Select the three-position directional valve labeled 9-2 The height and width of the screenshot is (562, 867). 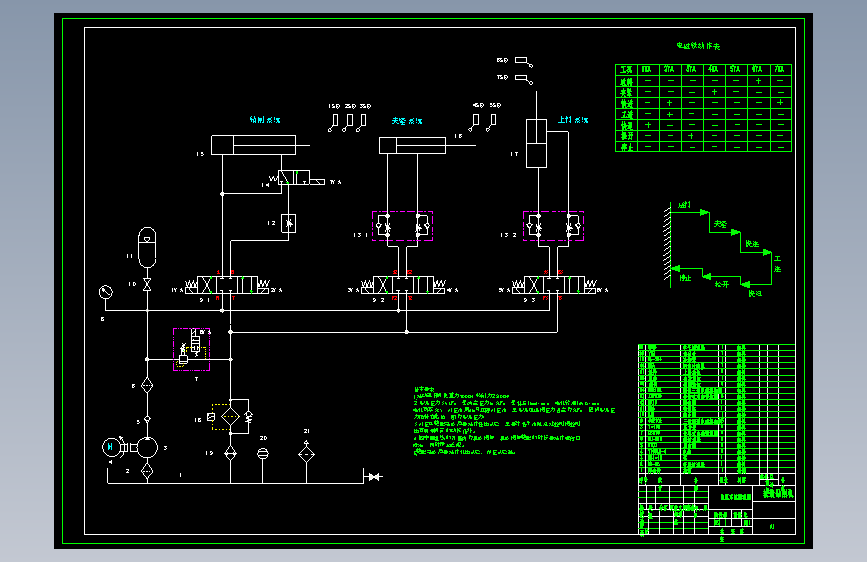403,285
